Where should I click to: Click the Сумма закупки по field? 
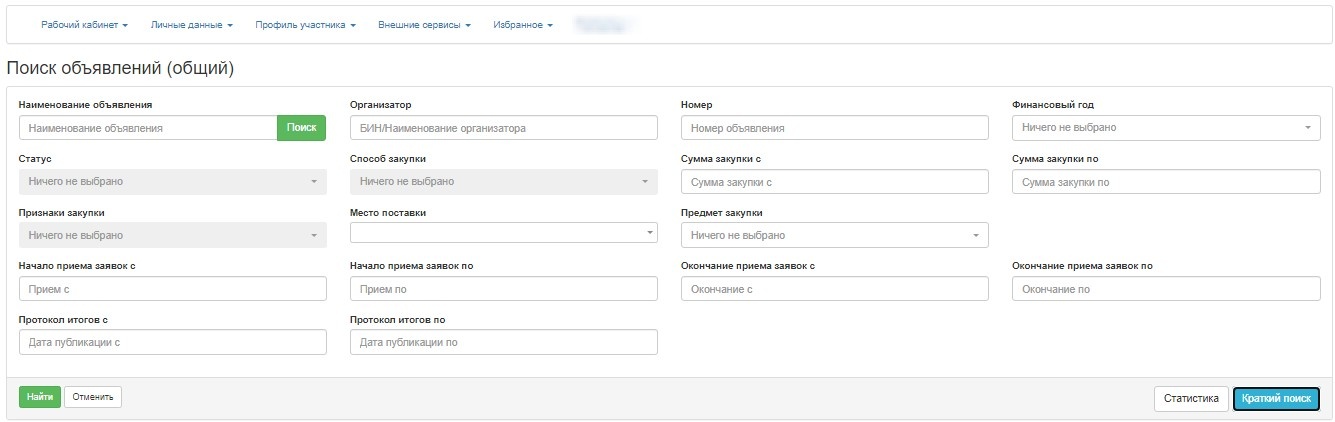(x=1166, y=182)
